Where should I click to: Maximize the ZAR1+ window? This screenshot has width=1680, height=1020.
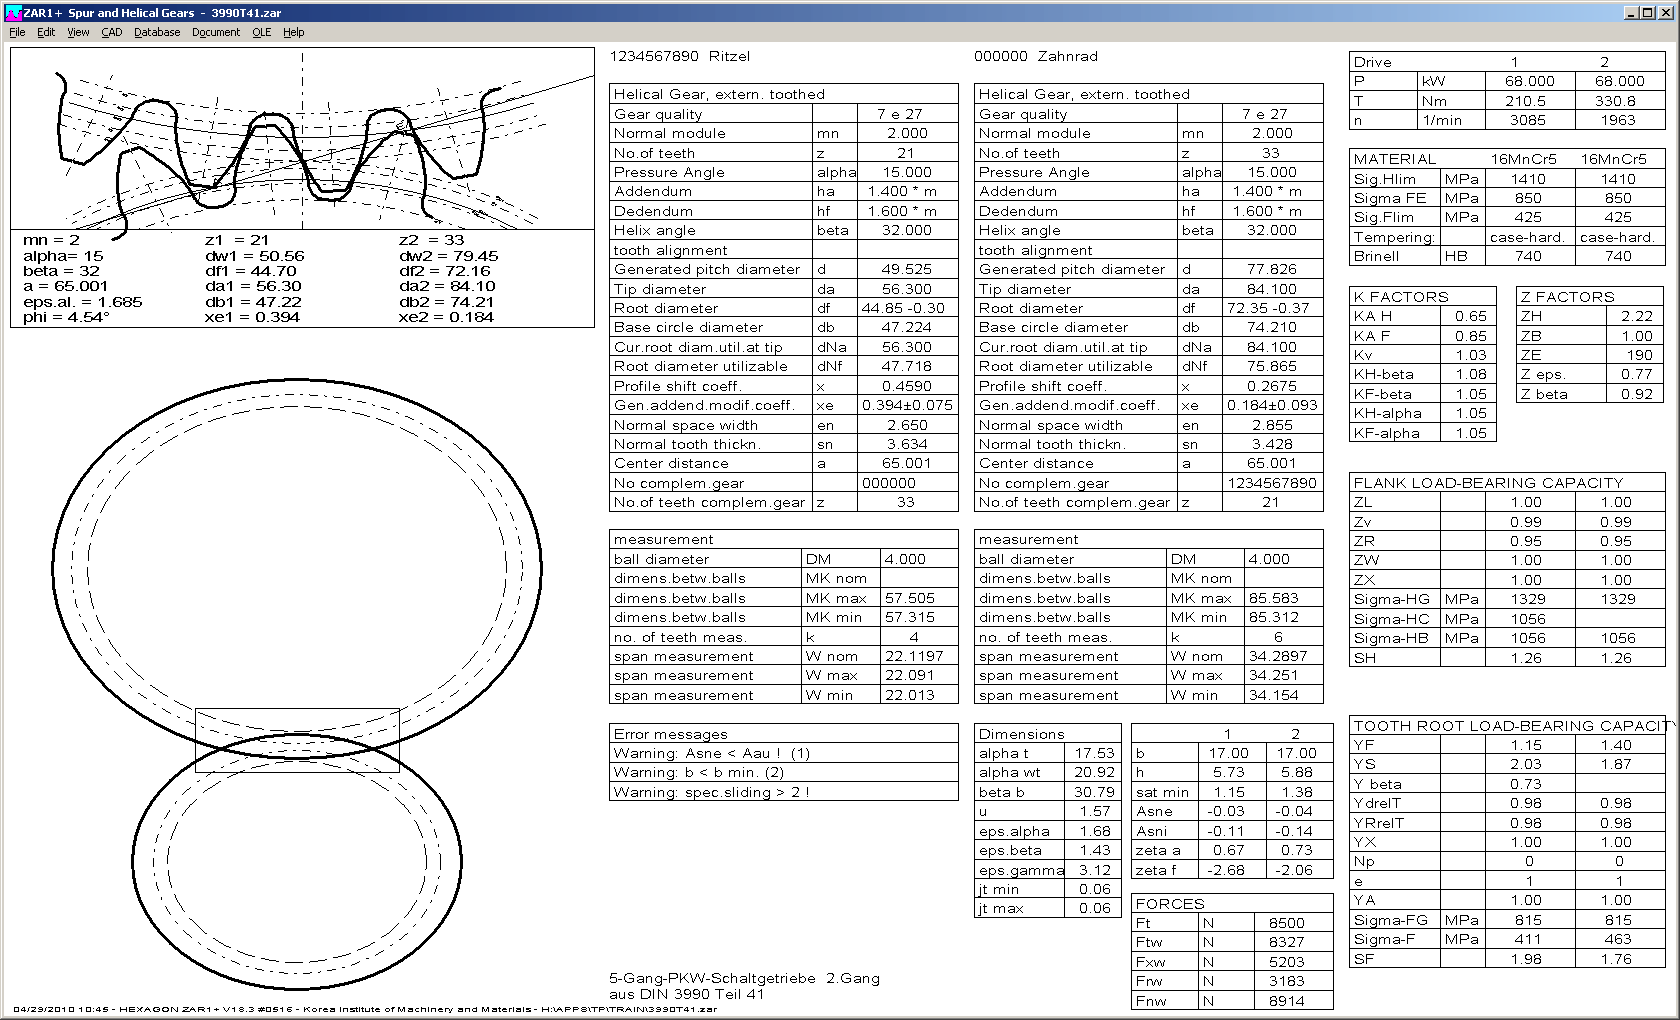coord(1648,13)
